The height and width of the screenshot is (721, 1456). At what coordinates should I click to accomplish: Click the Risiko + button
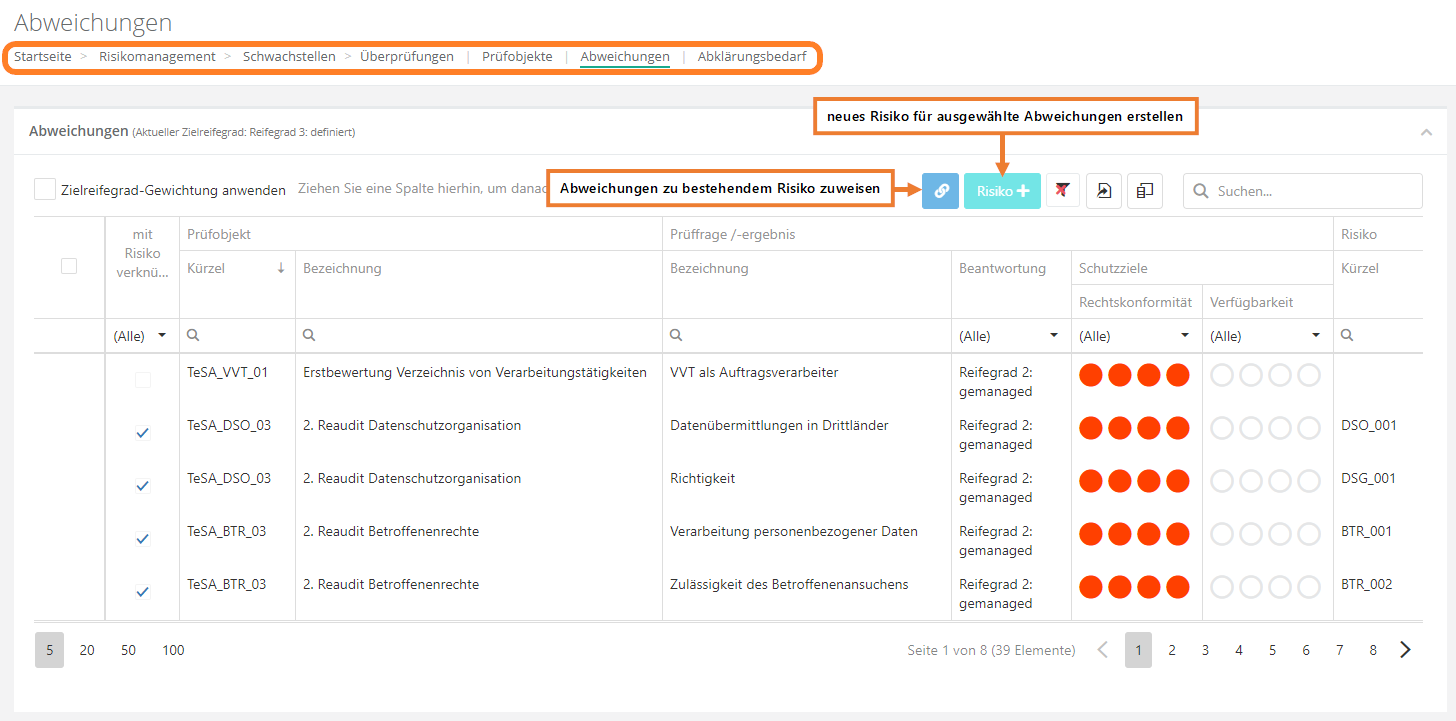(x=1002, y=190)
